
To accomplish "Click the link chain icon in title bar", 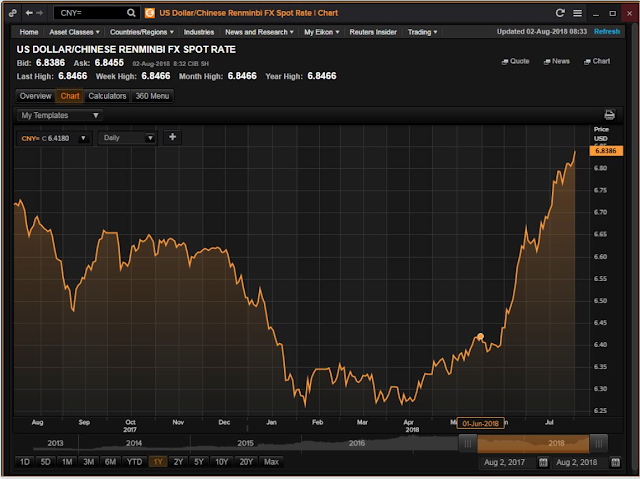I will pos(13,13).
